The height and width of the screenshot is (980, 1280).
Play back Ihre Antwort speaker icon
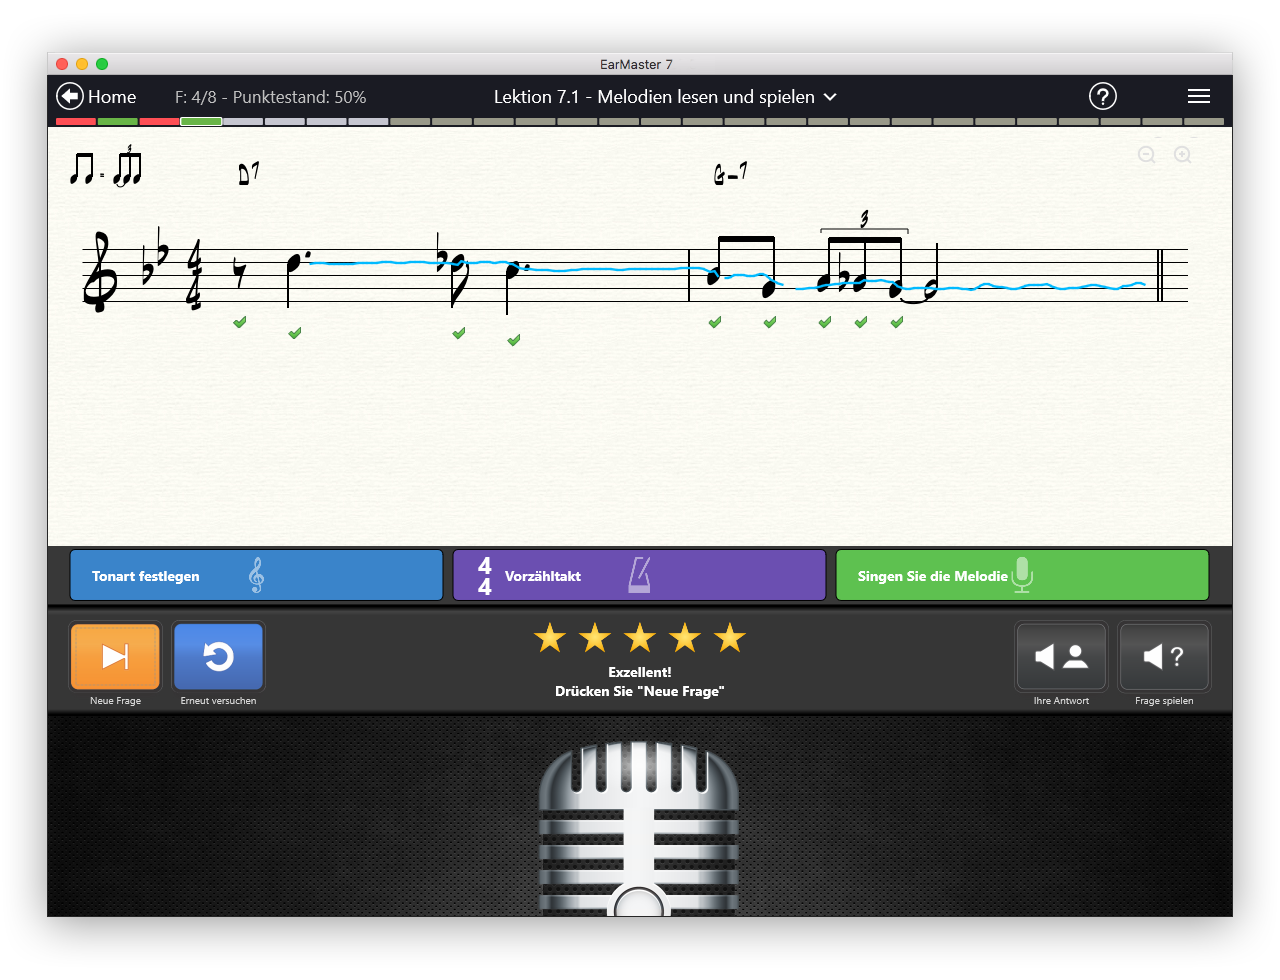point(1061,656)
